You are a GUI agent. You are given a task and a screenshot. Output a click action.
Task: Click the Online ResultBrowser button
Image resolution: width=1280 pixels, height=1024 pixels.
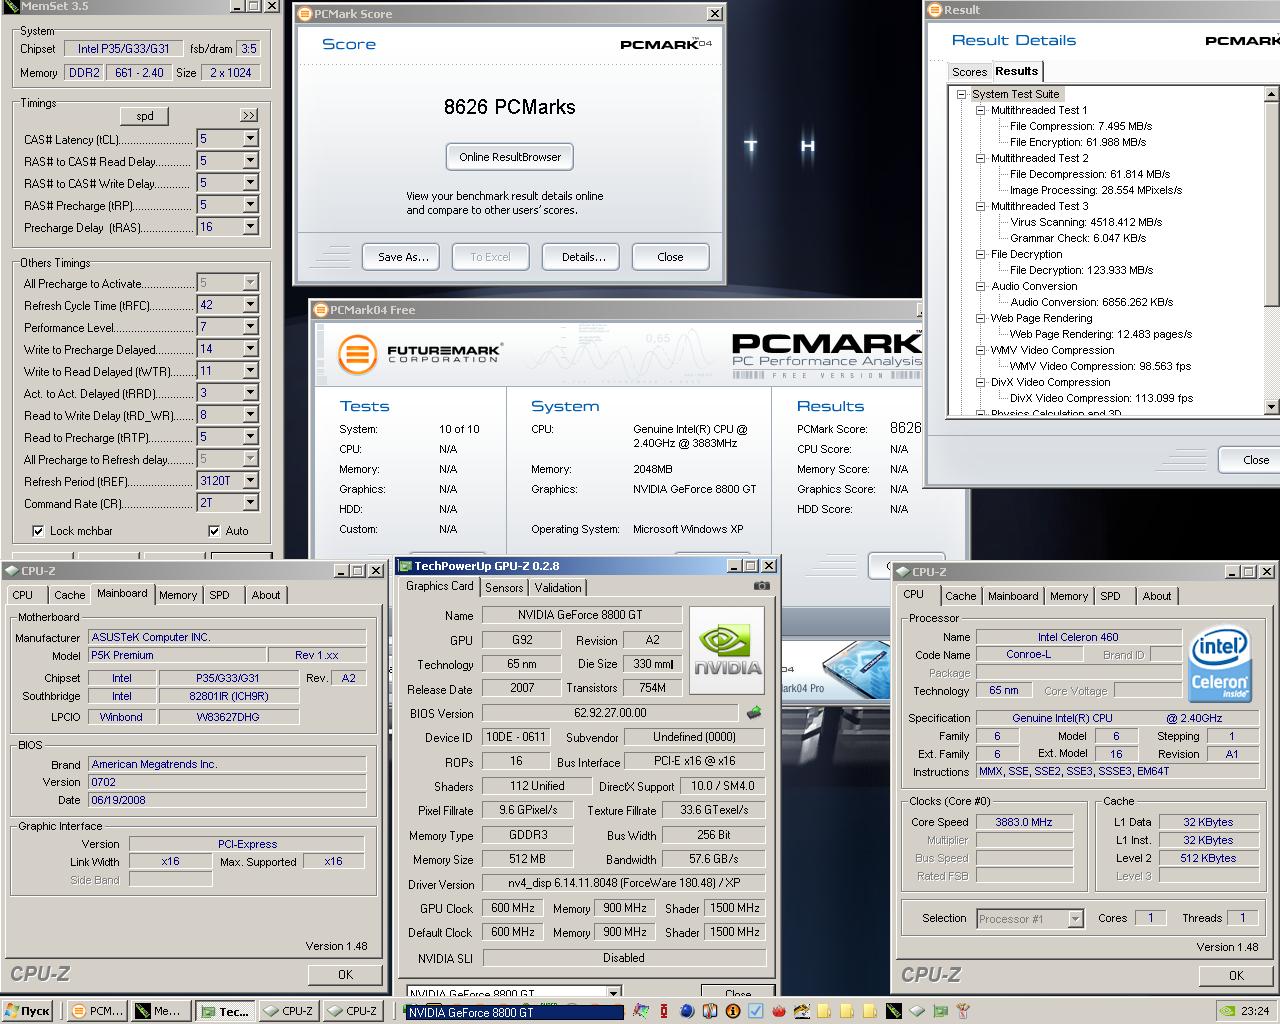510,157
